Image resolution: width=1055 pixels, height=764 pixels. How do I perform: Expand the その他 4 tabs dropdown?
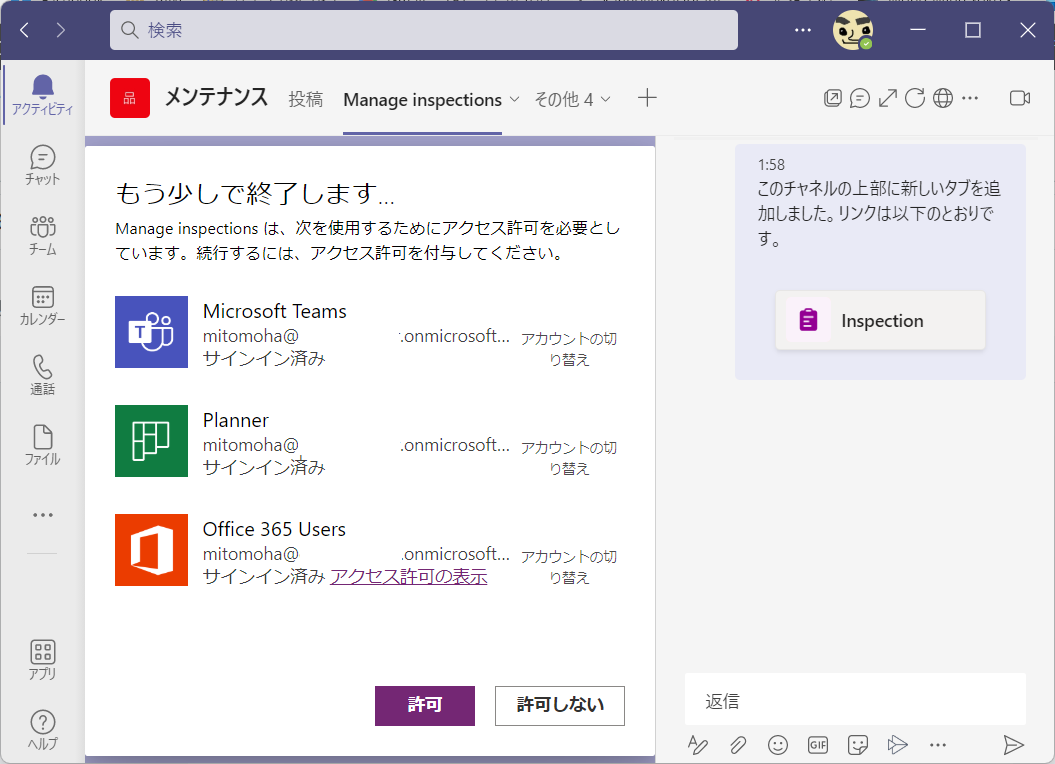click(573, 100)
